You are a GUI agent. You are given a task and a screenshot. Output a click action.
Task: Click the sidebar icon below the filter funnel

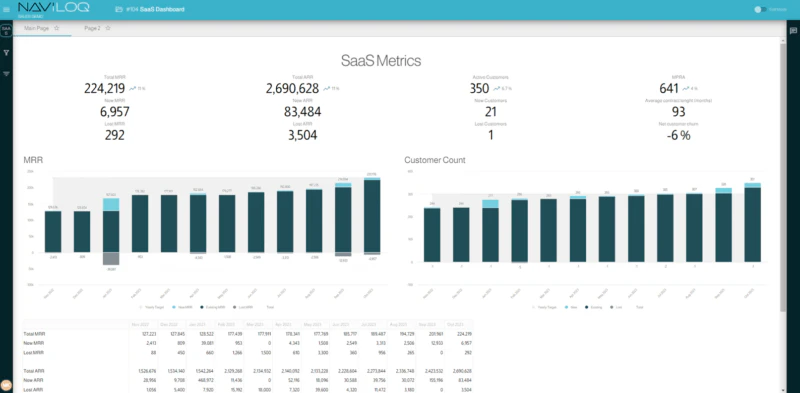(x=6, y=73)
